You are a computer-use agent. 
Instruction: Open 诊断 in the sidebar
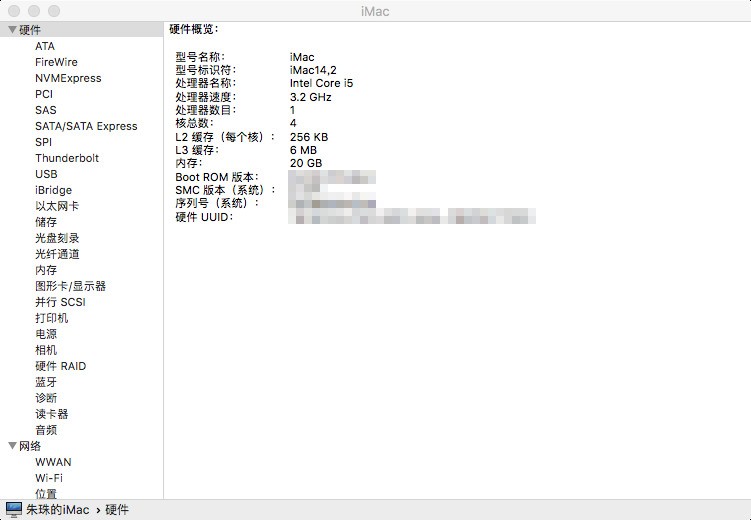[x=46, y=398]
